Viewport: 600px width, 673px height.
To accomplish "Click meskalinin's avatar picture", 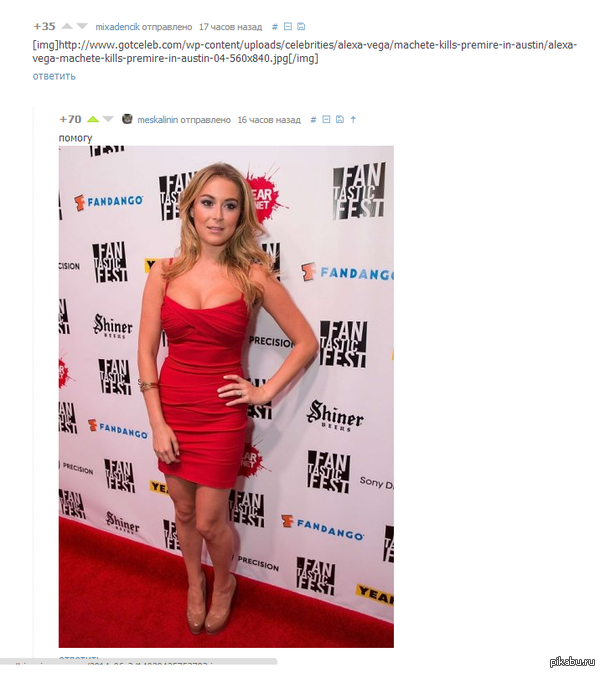I will 127,119.
